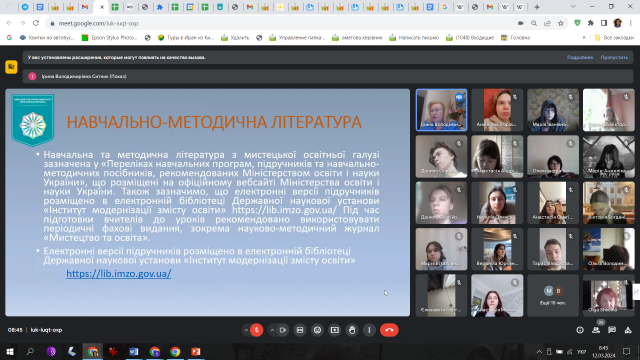
Task: Open the Extensions puzzle icon
Action: (x=591, y=23)
